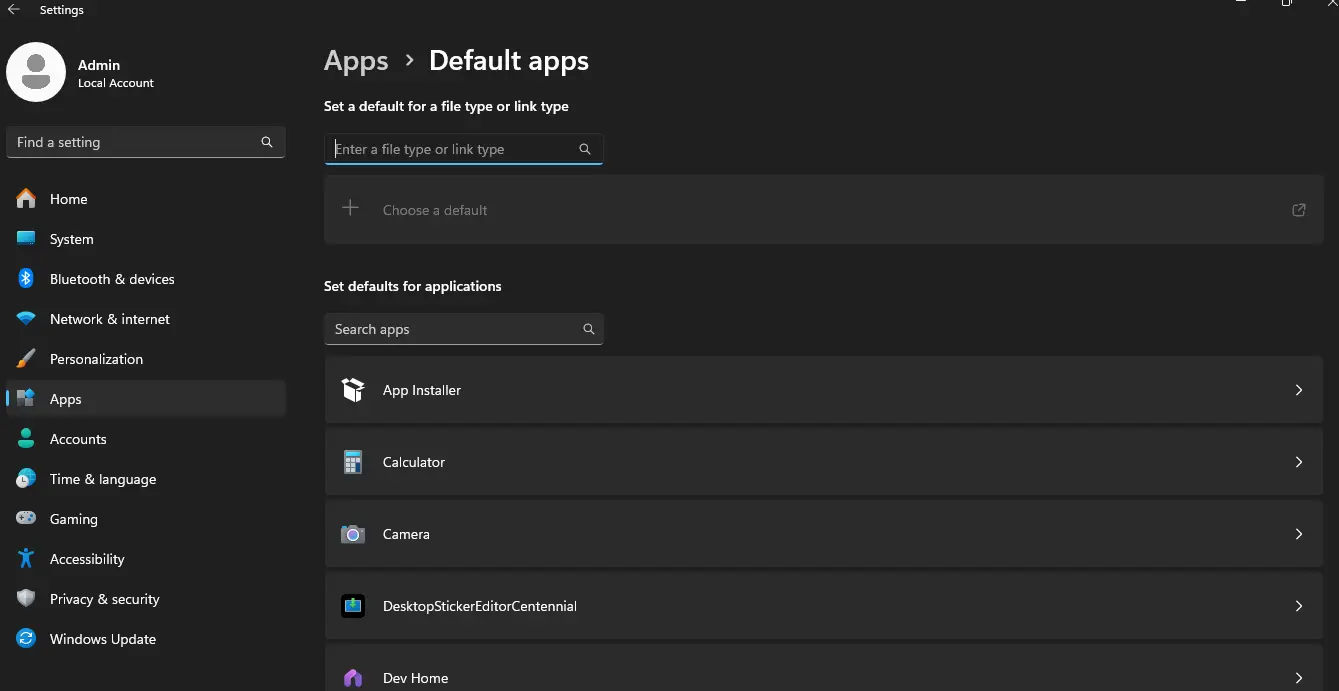Go to Privacy & security
Viewport: 1339px width, 691px height.
click(146, 599)
